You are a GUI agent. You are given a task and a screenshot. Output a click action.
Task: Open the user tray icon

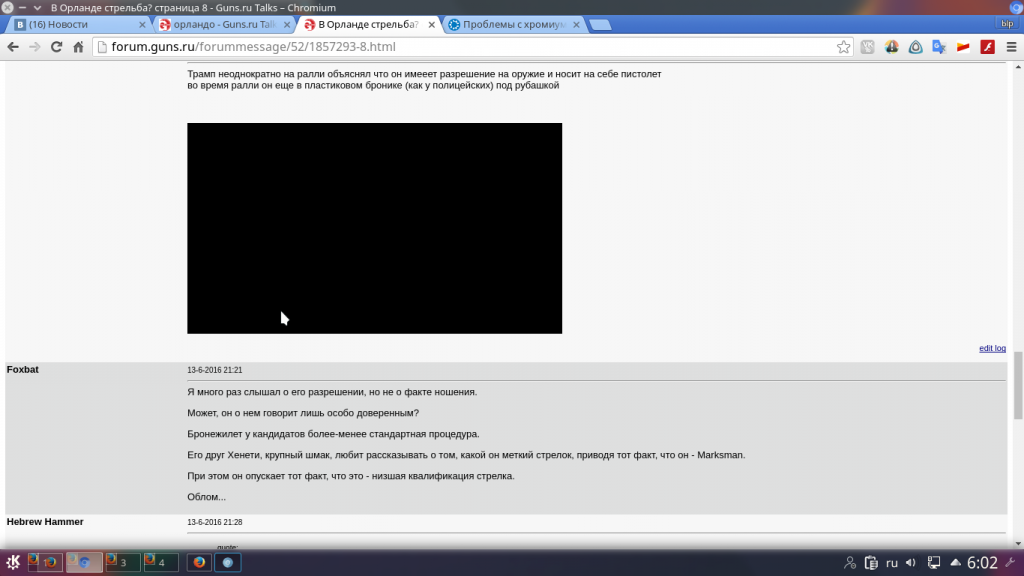coord(850,562)
